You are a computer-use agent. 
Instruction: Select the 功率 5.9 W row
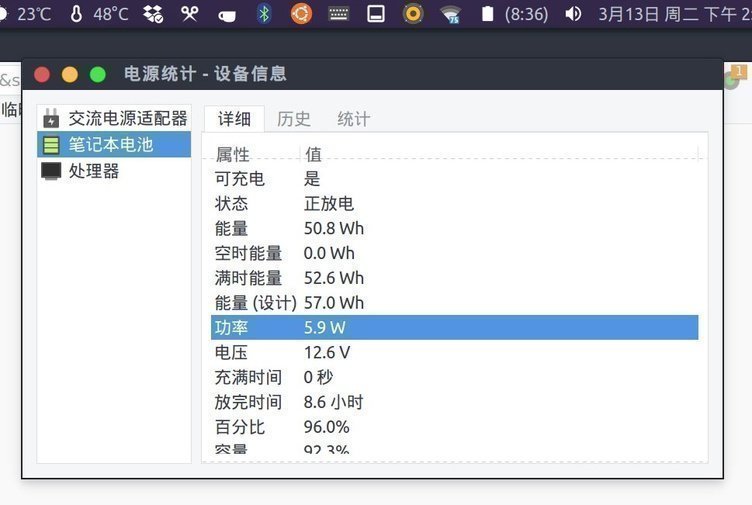454,328
